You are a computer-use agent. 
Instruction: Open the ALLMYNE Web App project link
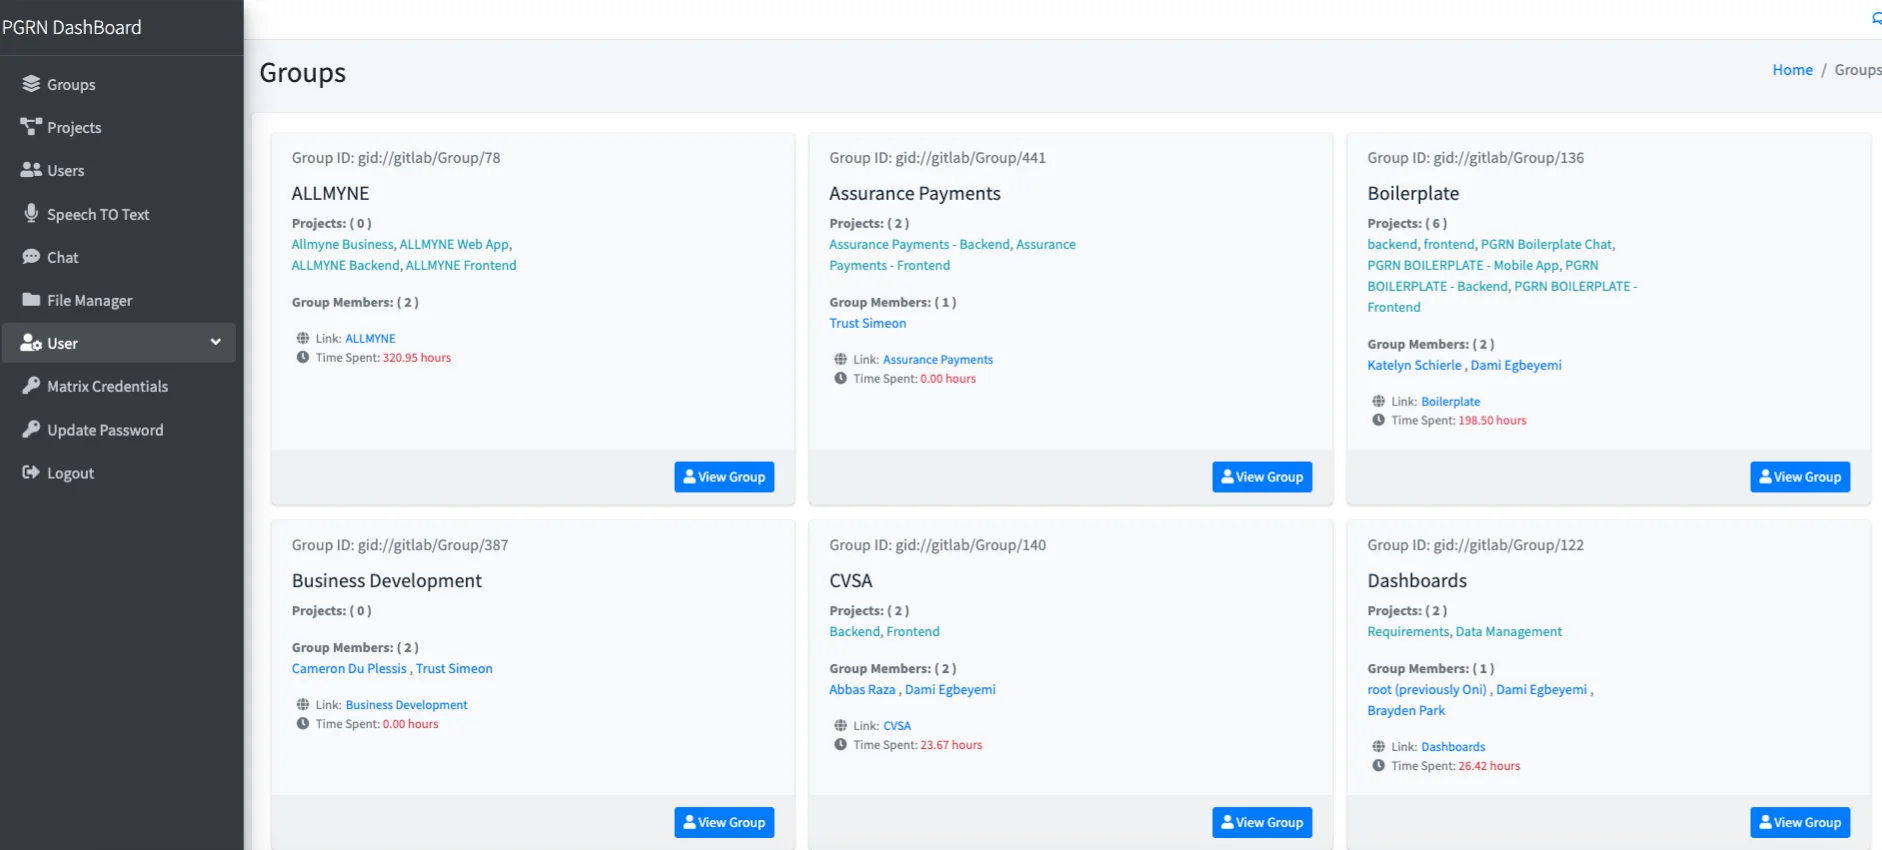click(x=454, y=245)
